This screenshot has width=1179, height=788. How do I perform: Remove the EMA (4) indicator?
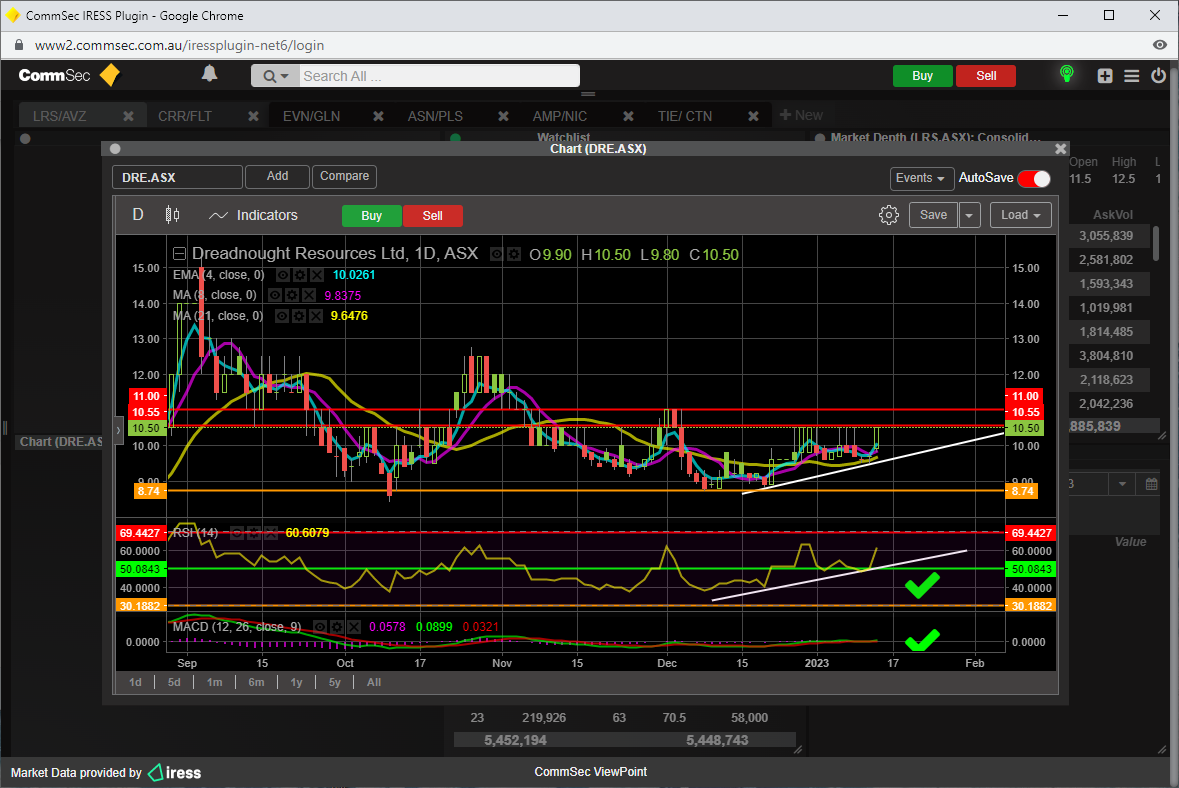point(317,275)
